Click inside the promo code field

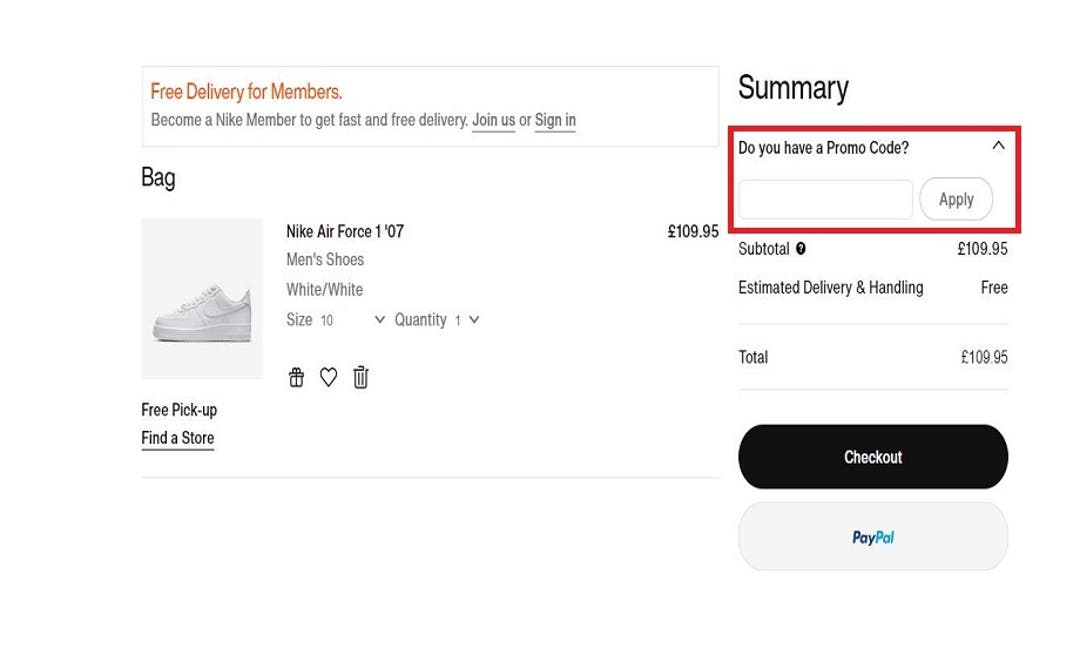[825, 199]
